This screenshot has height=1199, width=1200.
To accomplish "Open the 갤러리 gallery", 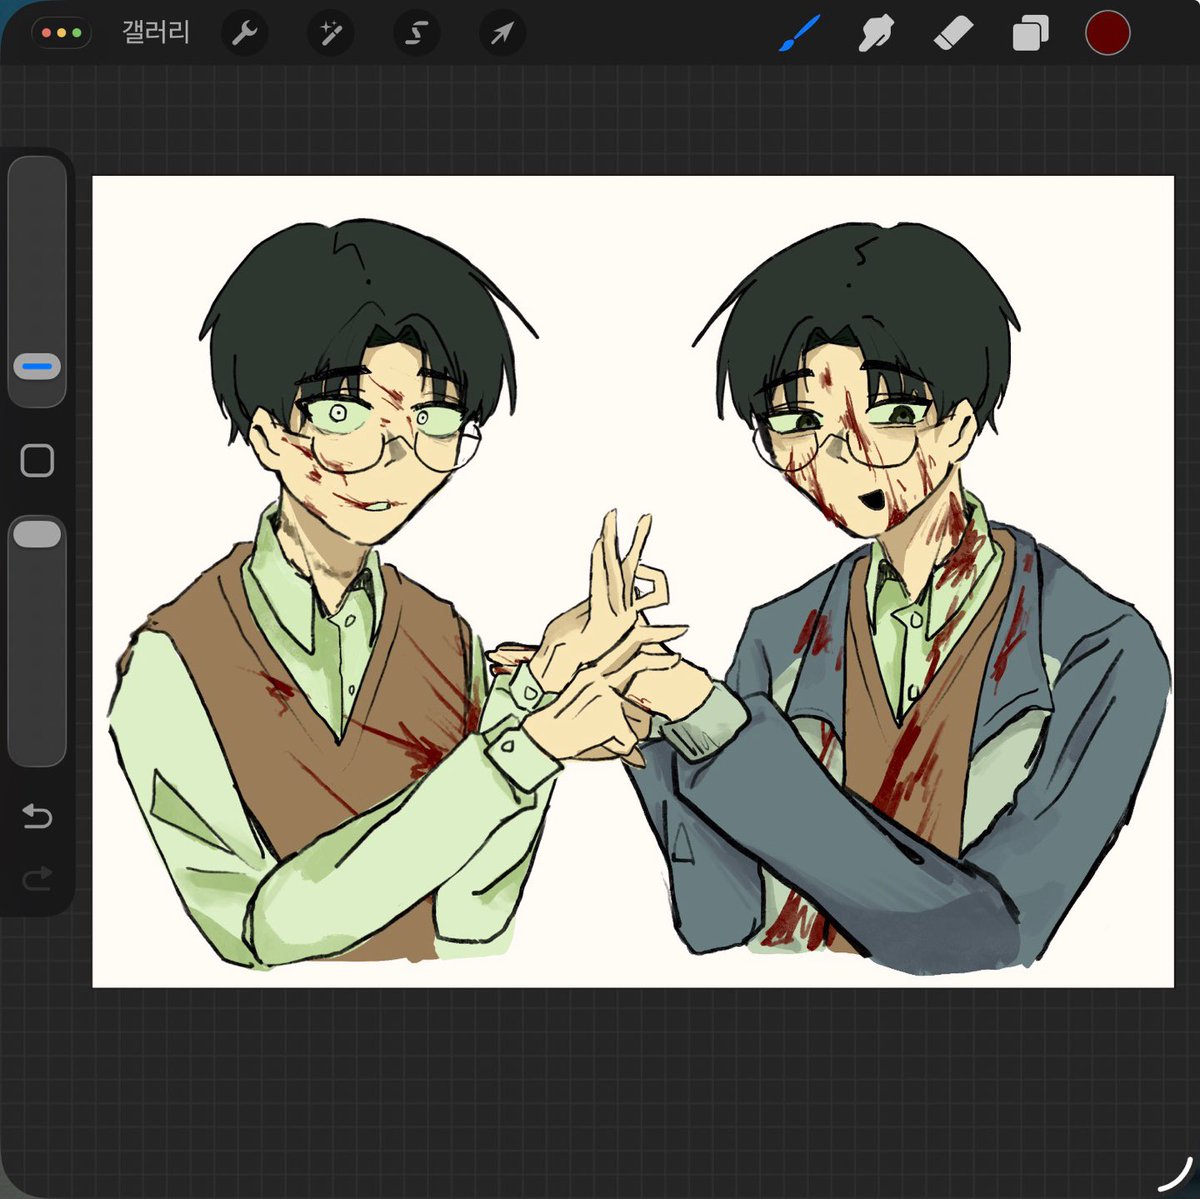I will coord(156,32).
